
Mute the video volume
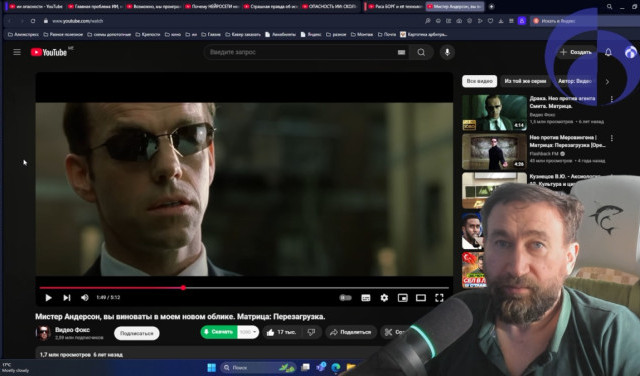coord(84,298)
